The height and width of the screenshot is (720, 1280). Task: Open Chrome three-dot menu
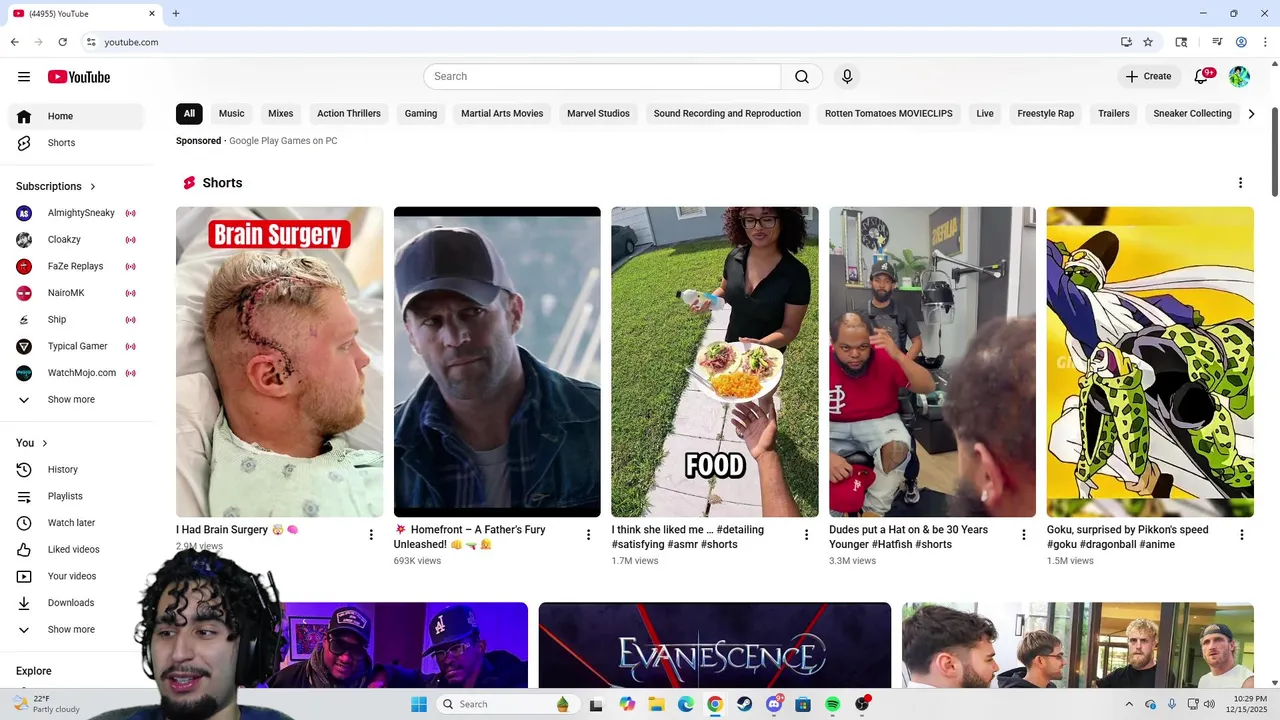pos(1265,42)
